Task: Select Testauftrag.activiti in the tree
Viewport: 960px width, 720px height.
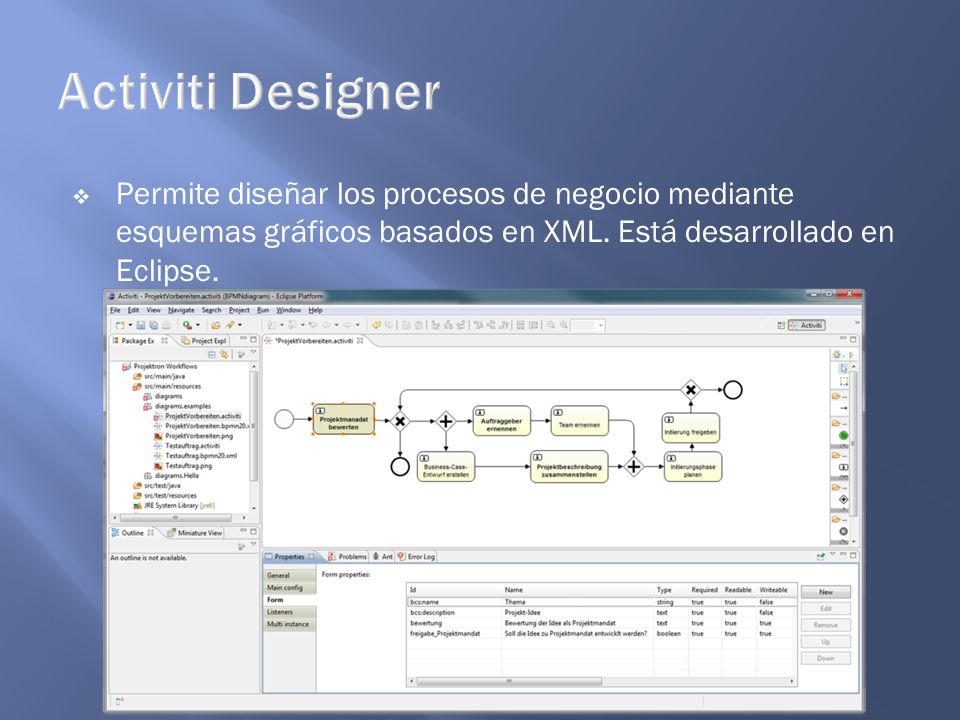Action: point(187,446)
